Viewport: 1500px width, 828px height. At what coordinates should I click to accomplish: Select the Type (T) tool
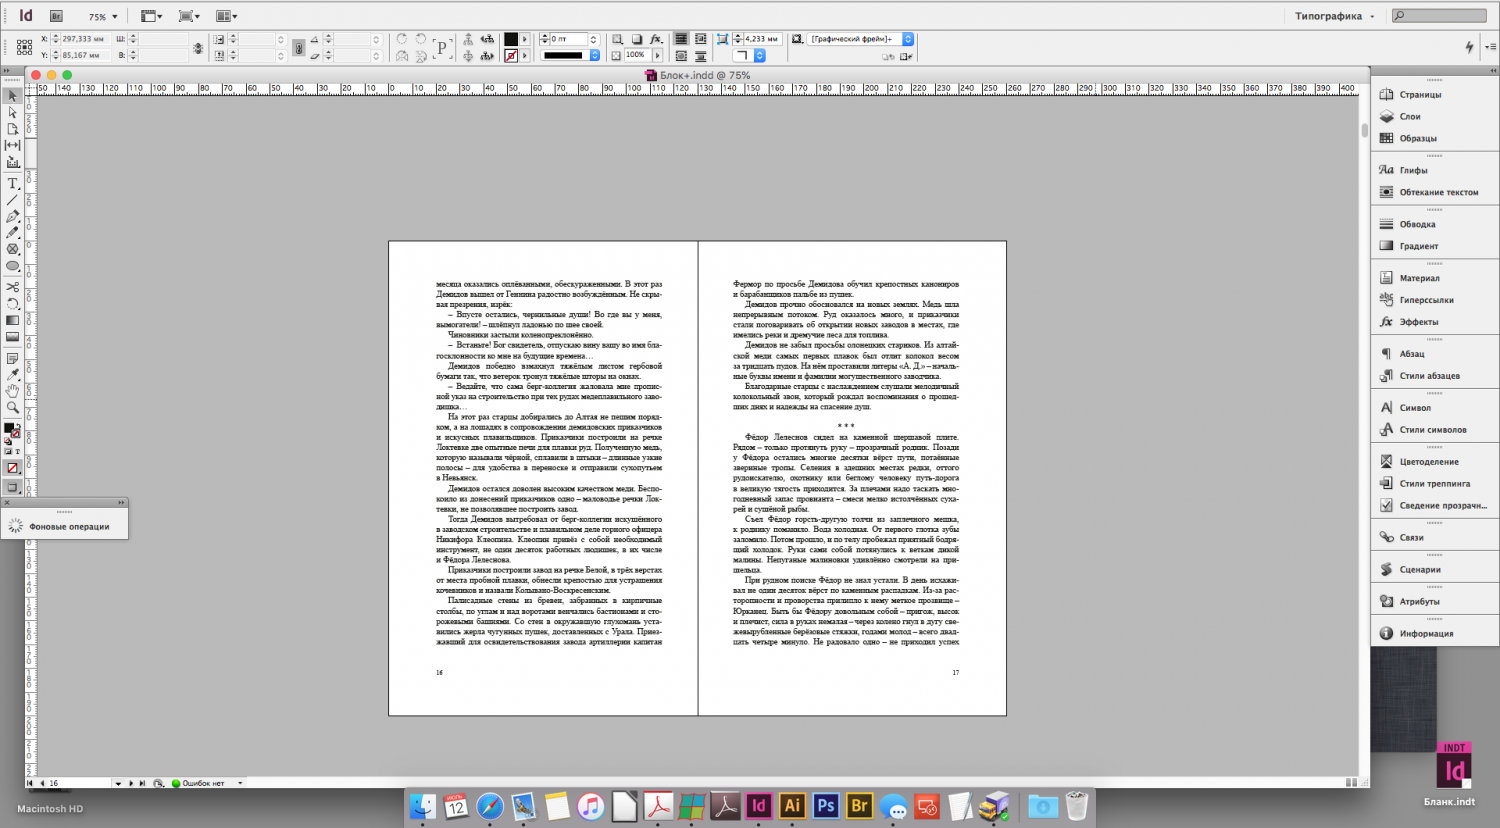click(12, 184)
